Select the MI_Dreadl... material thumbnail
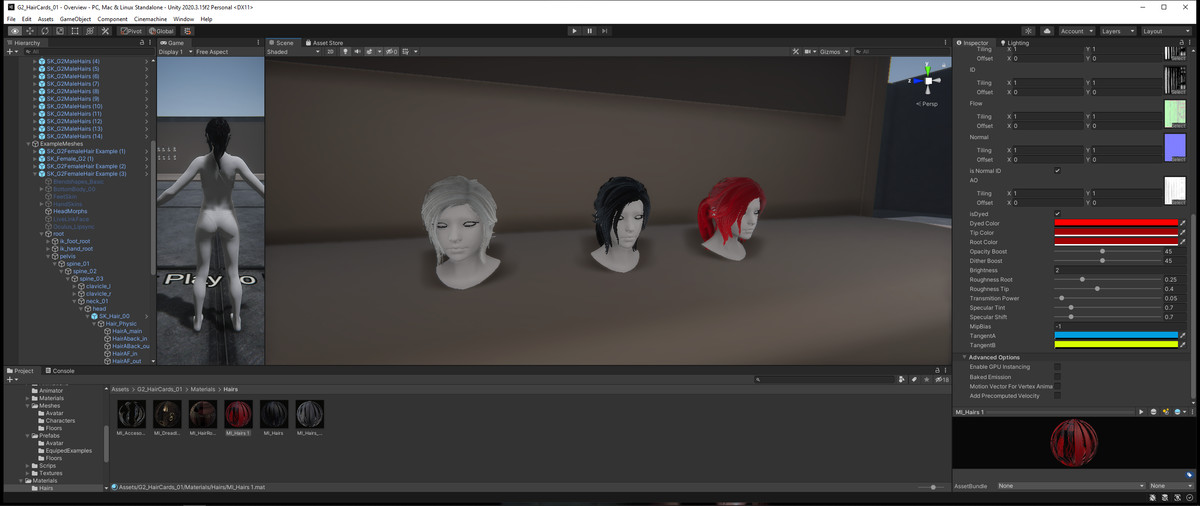The height and width of the screenshot is (506, 1200). tap(167, 418)
